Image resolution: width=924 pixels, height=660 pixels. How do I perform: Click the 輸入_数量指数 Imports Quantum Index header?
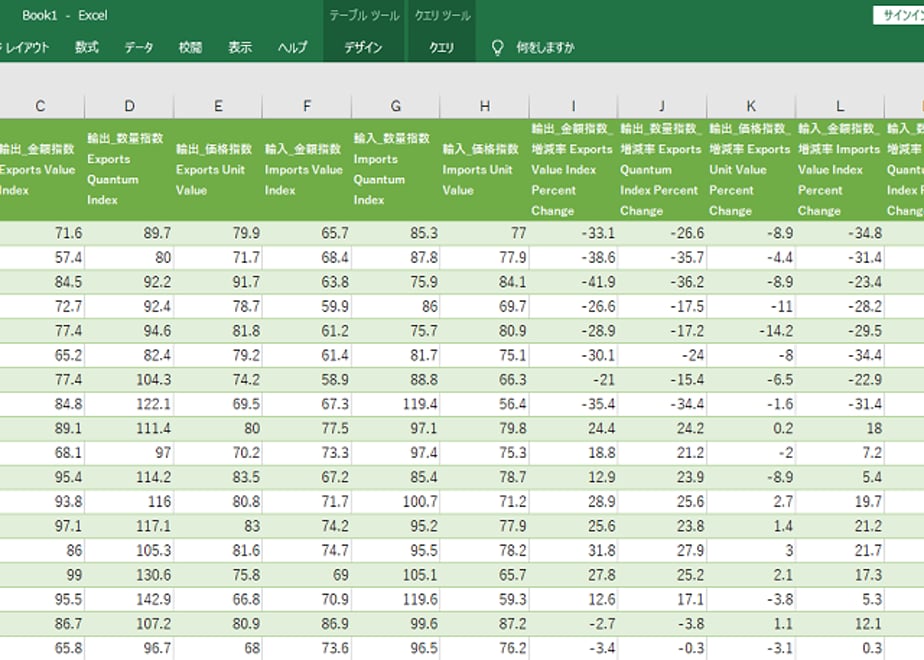pyautogui.click(x=395, y=170)
